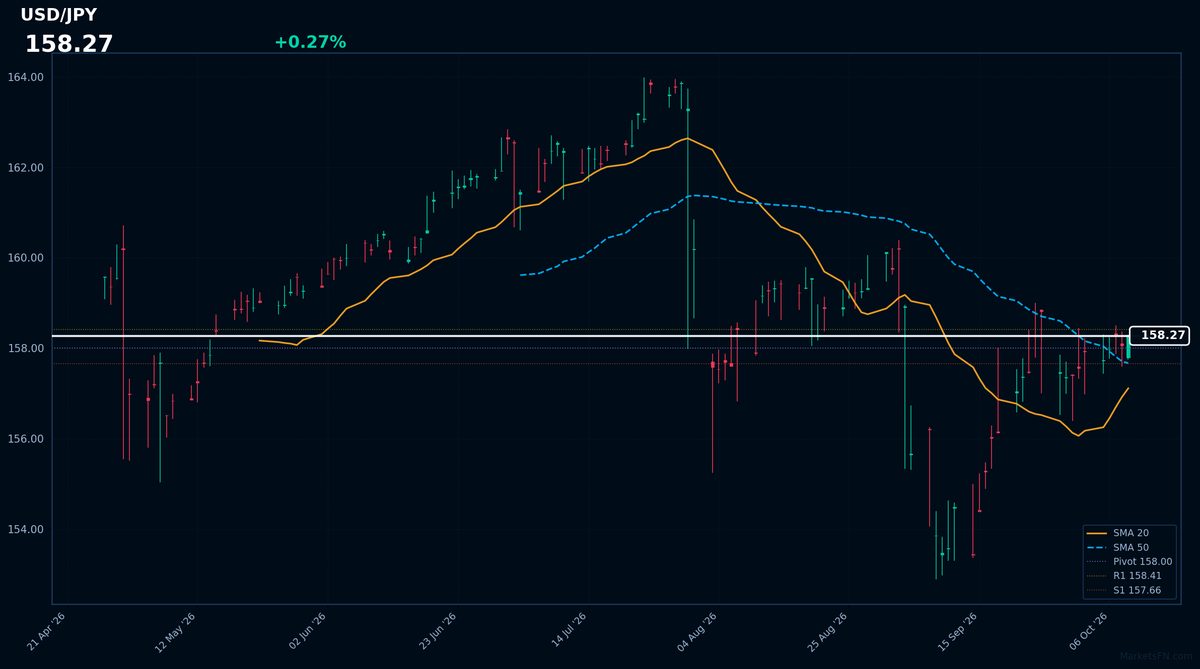Select the 162.00 price axis label
Viewport: 1200px width, 669px height.
26,168
